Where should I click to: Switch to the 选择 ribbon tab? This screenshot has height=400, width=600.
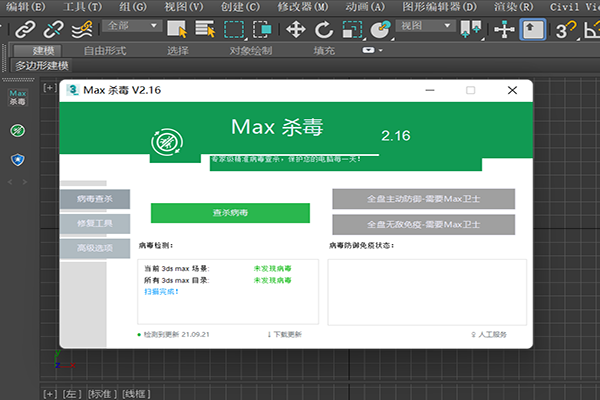pyautogui.click(x=178, y=51)
